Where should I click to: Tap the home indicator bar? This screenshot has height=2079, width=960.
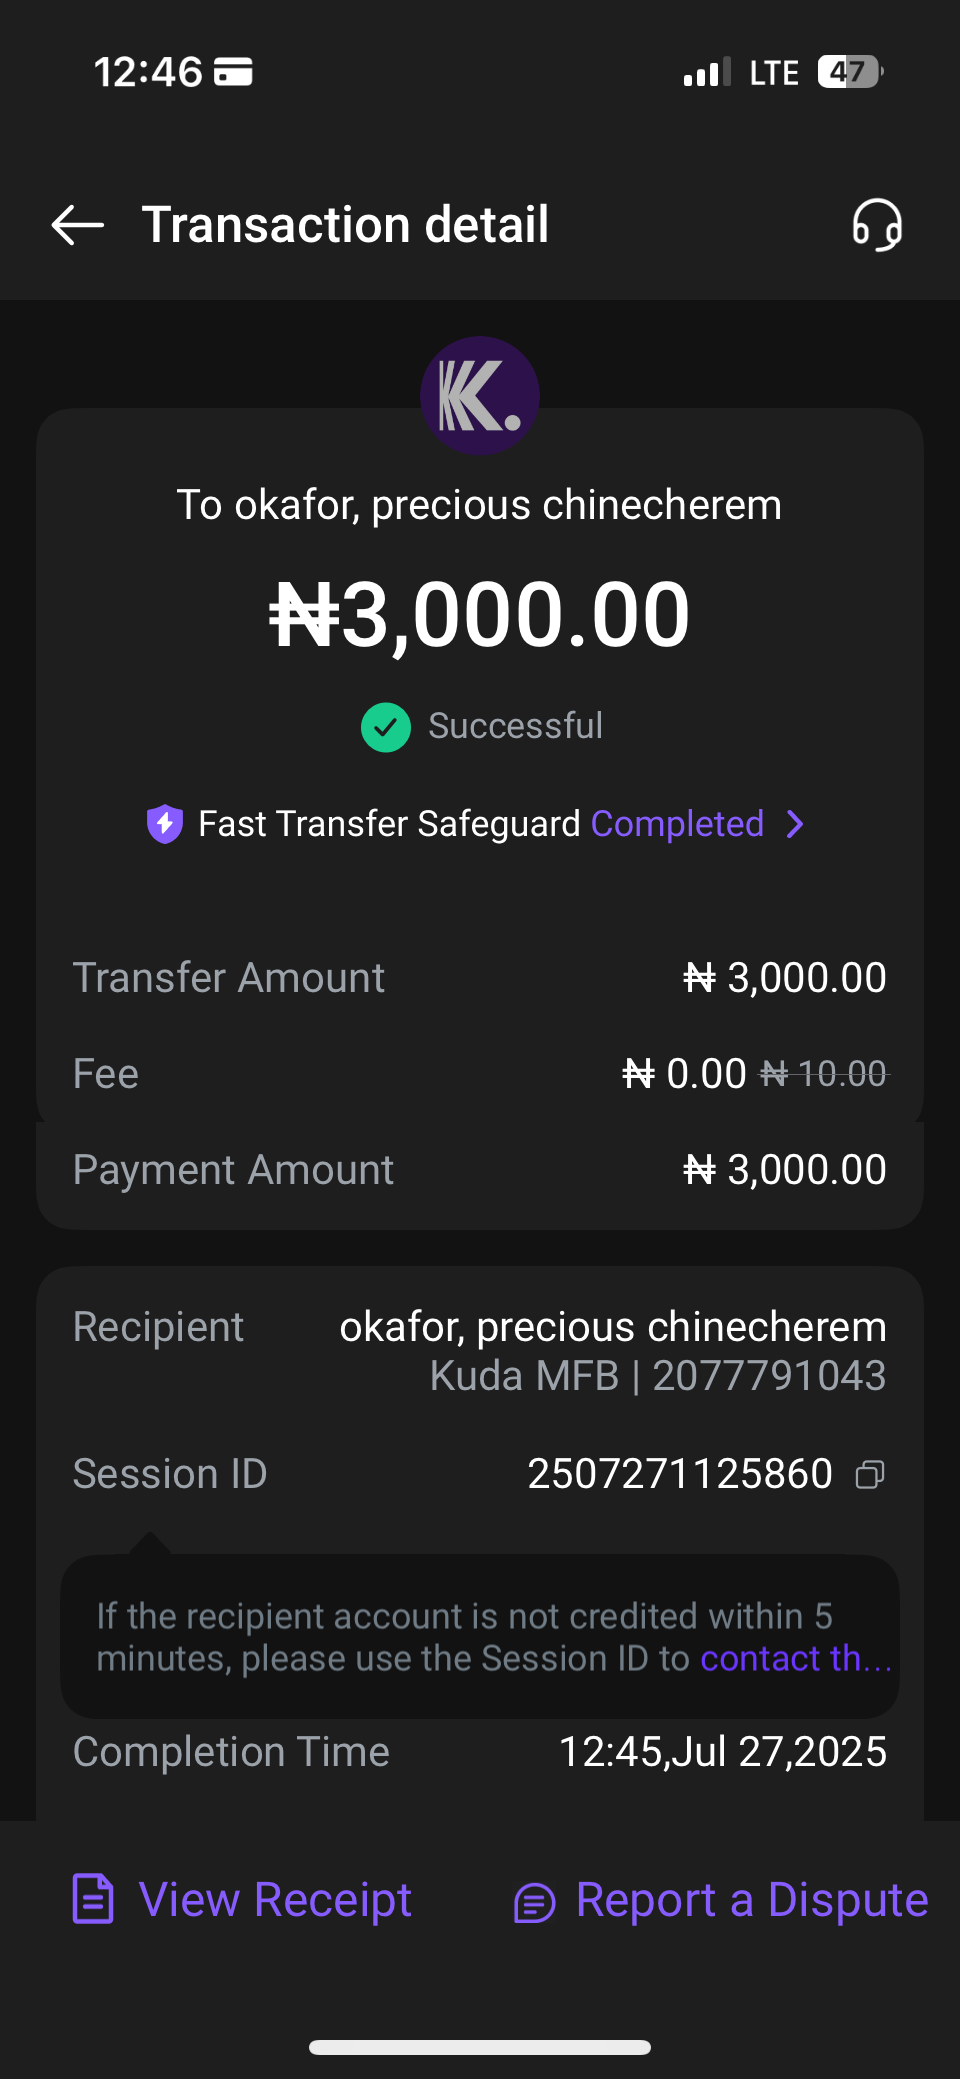(x=480, y=2047)
